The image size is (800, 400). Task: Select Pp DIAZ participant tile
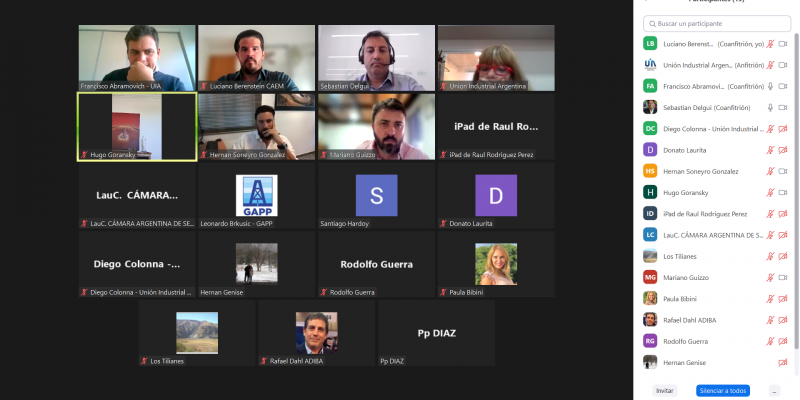coord(436,333)
